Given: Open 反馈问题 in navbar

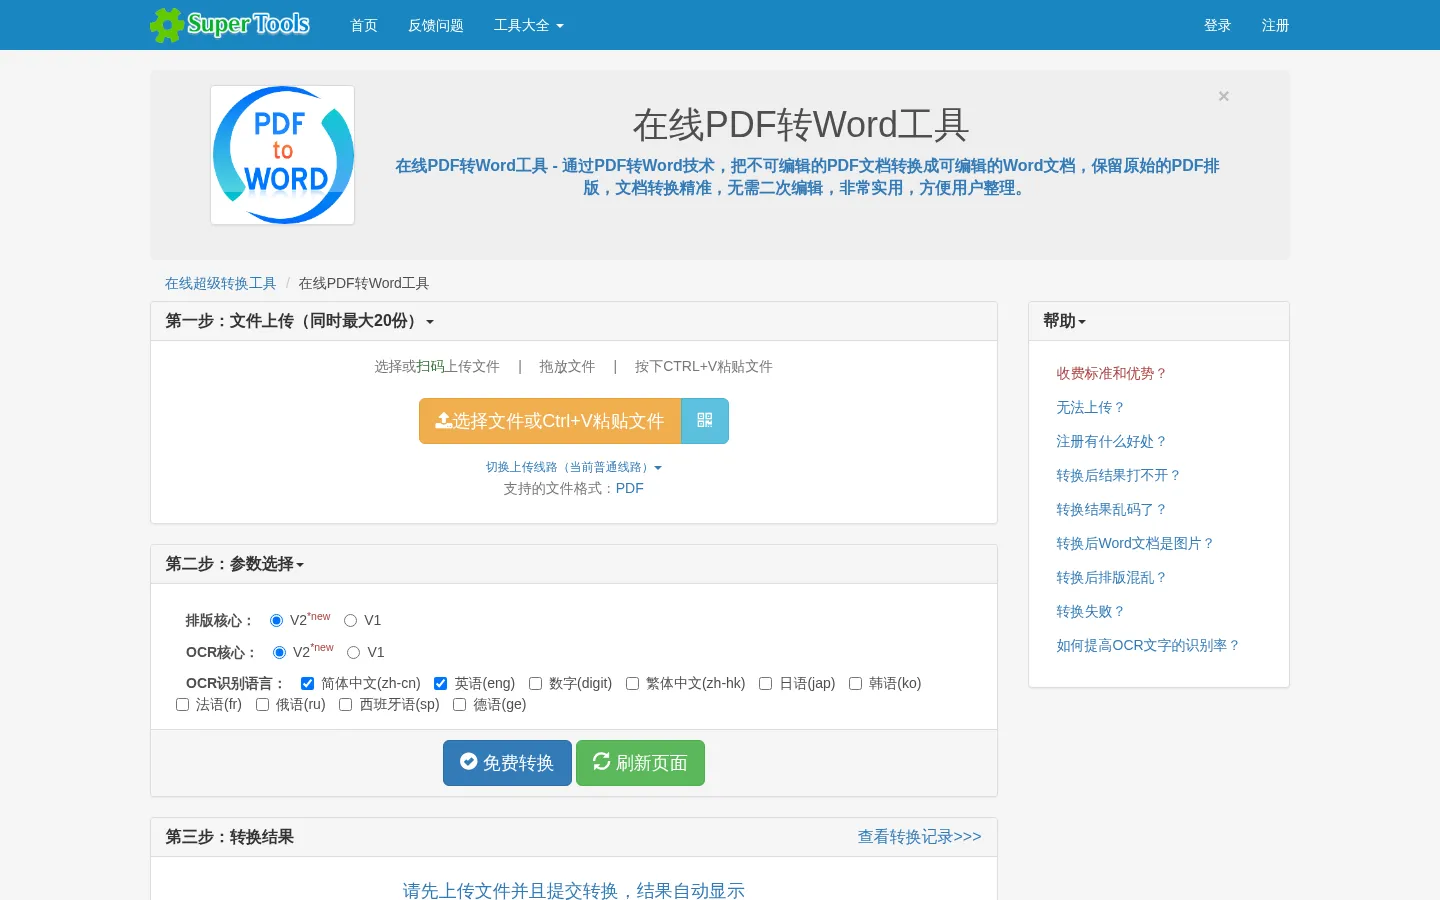Looking at the screenshot, I should (436, 25).
